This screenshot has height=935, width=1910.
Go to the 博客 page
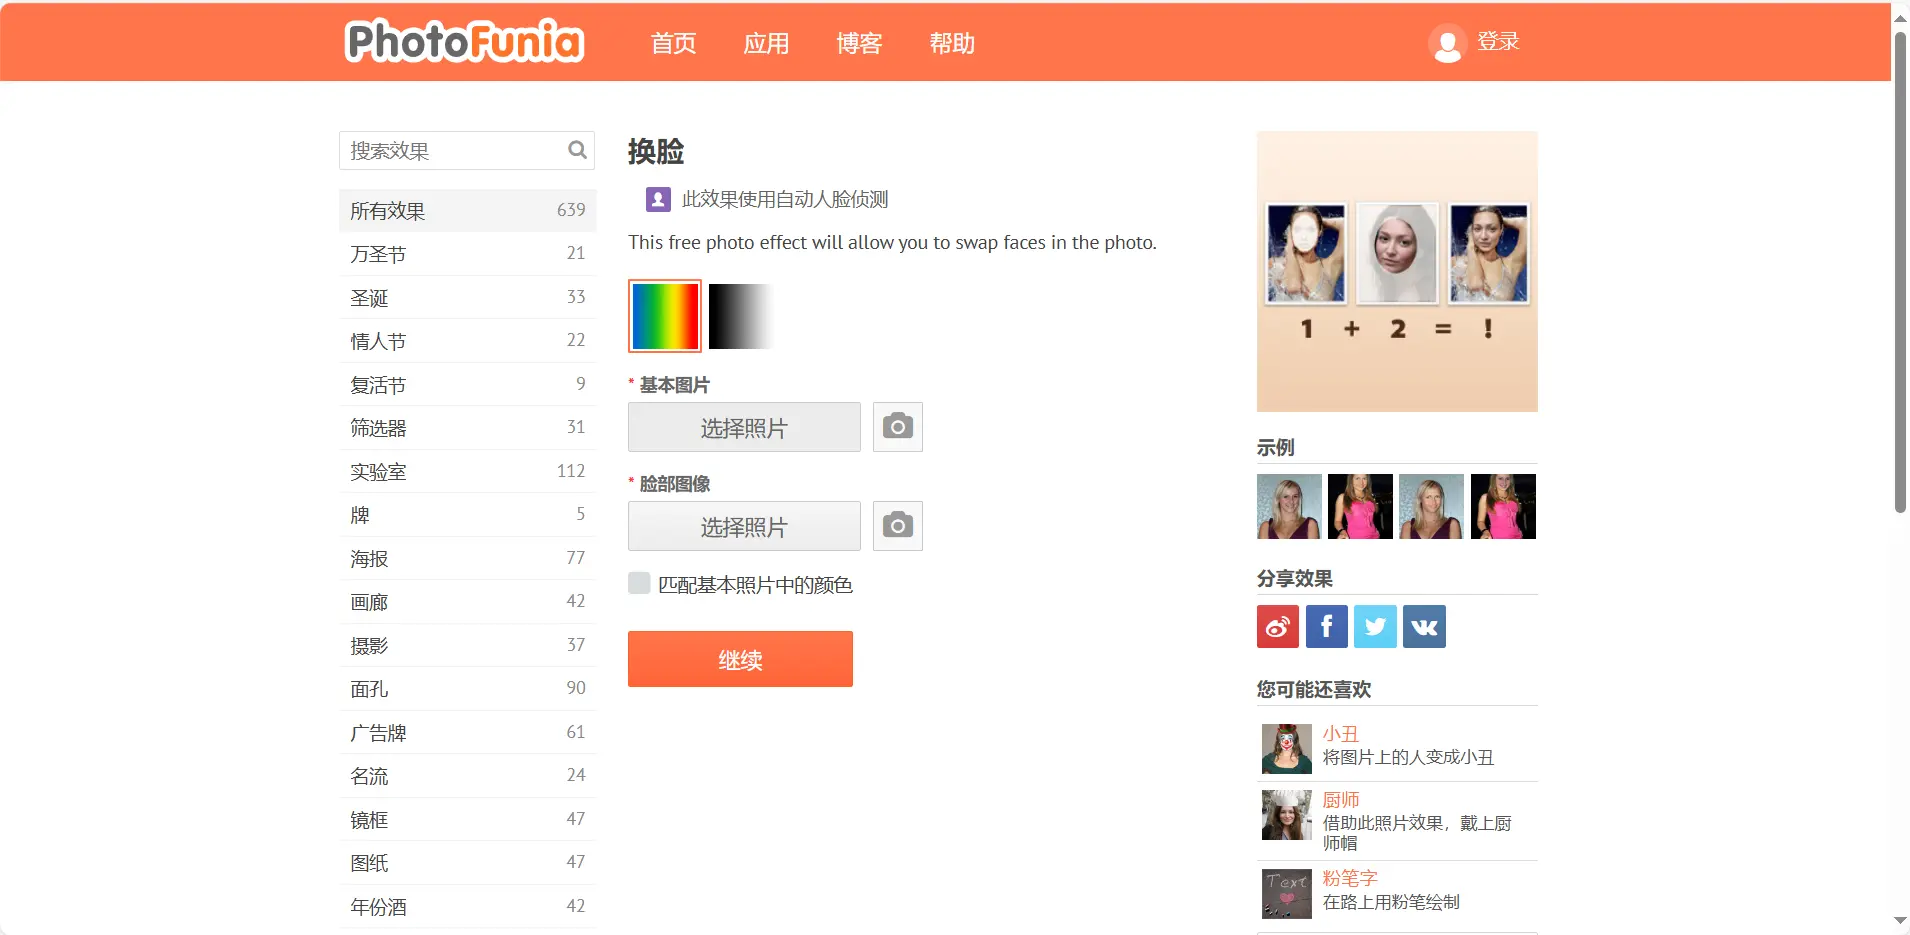859,43
